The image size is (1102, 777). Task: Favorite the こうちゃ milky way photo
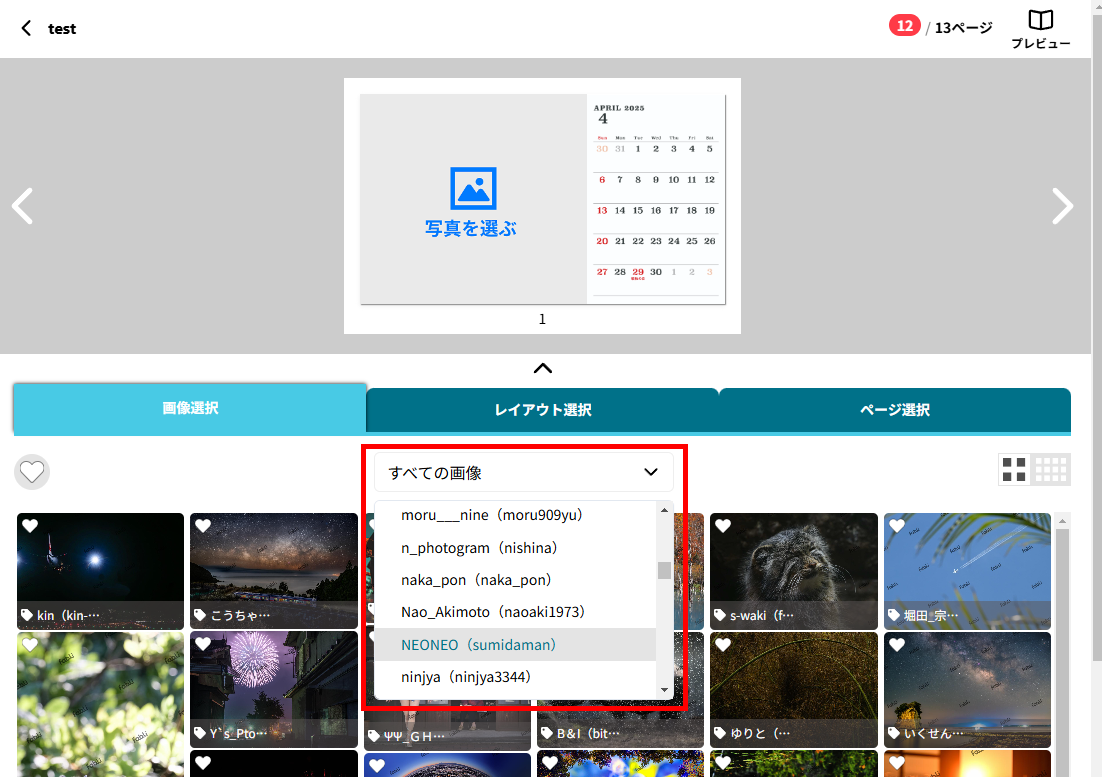click(x=203, y=526)
